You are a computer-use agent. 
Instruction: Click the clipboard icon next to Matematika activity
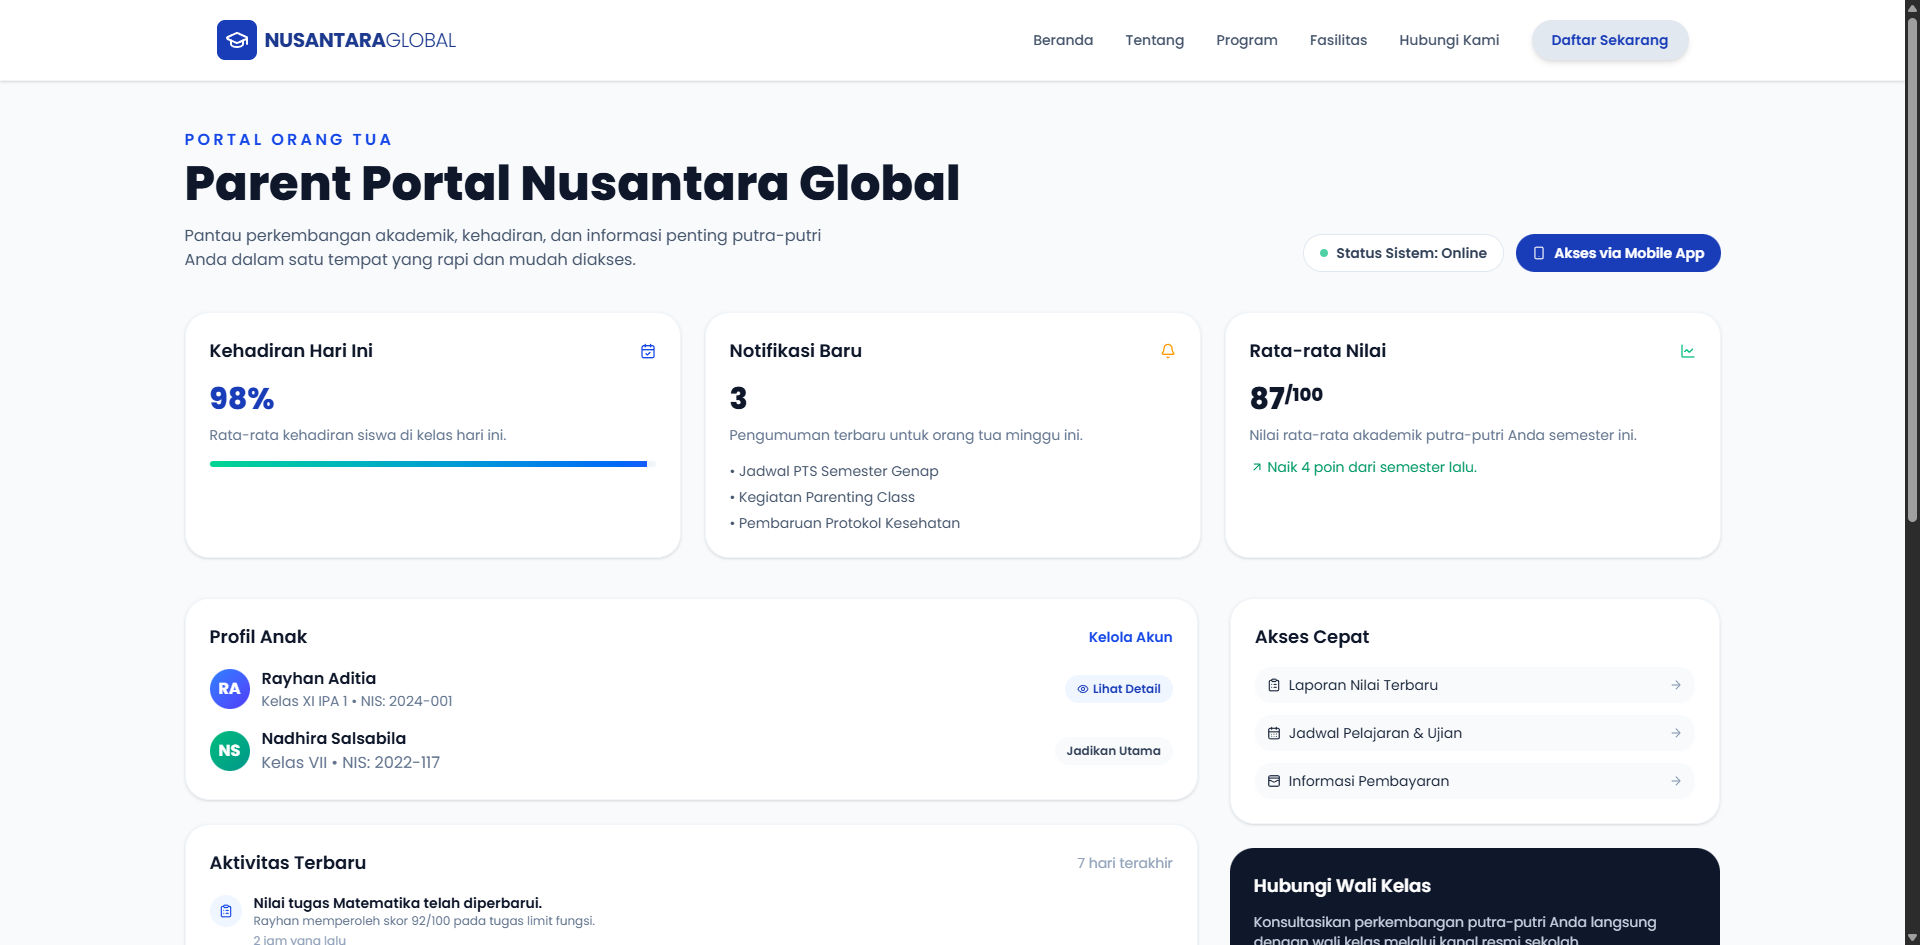[x=226, y=911]
